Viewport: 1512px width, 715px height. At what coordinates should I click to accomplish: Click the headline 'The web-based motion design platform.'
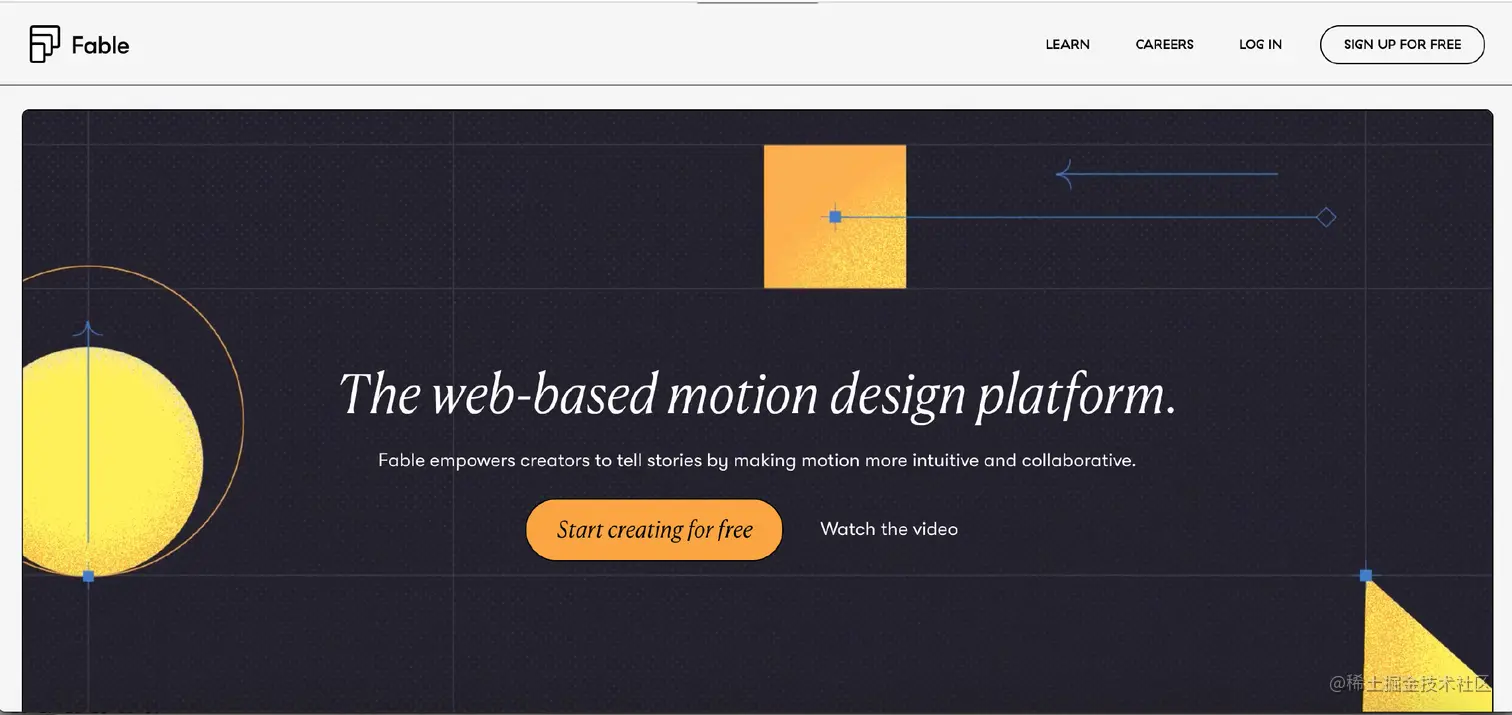(x=757, y=394)
